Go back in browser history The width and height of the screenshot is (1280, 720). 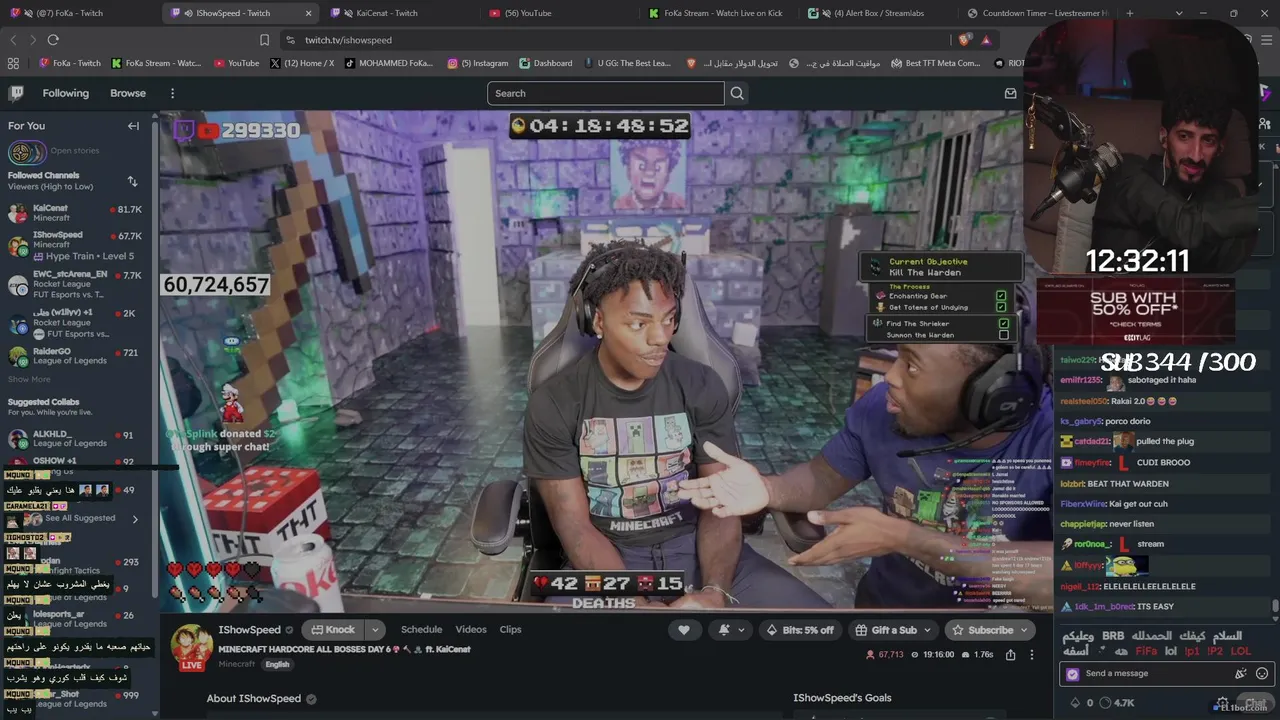coord(13,40)
